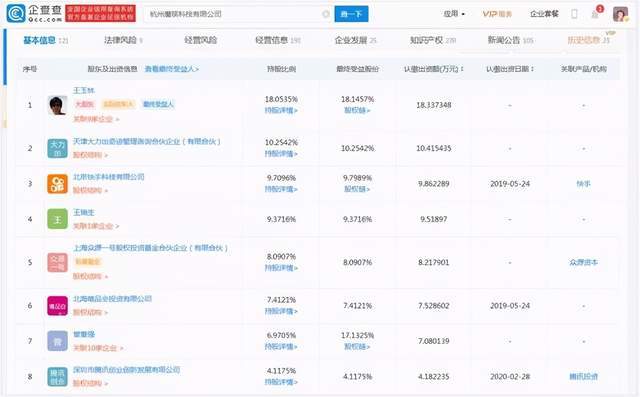Open 持股详情 under 4.1175%
Screen dimensions: 640x397
point(281,382)
